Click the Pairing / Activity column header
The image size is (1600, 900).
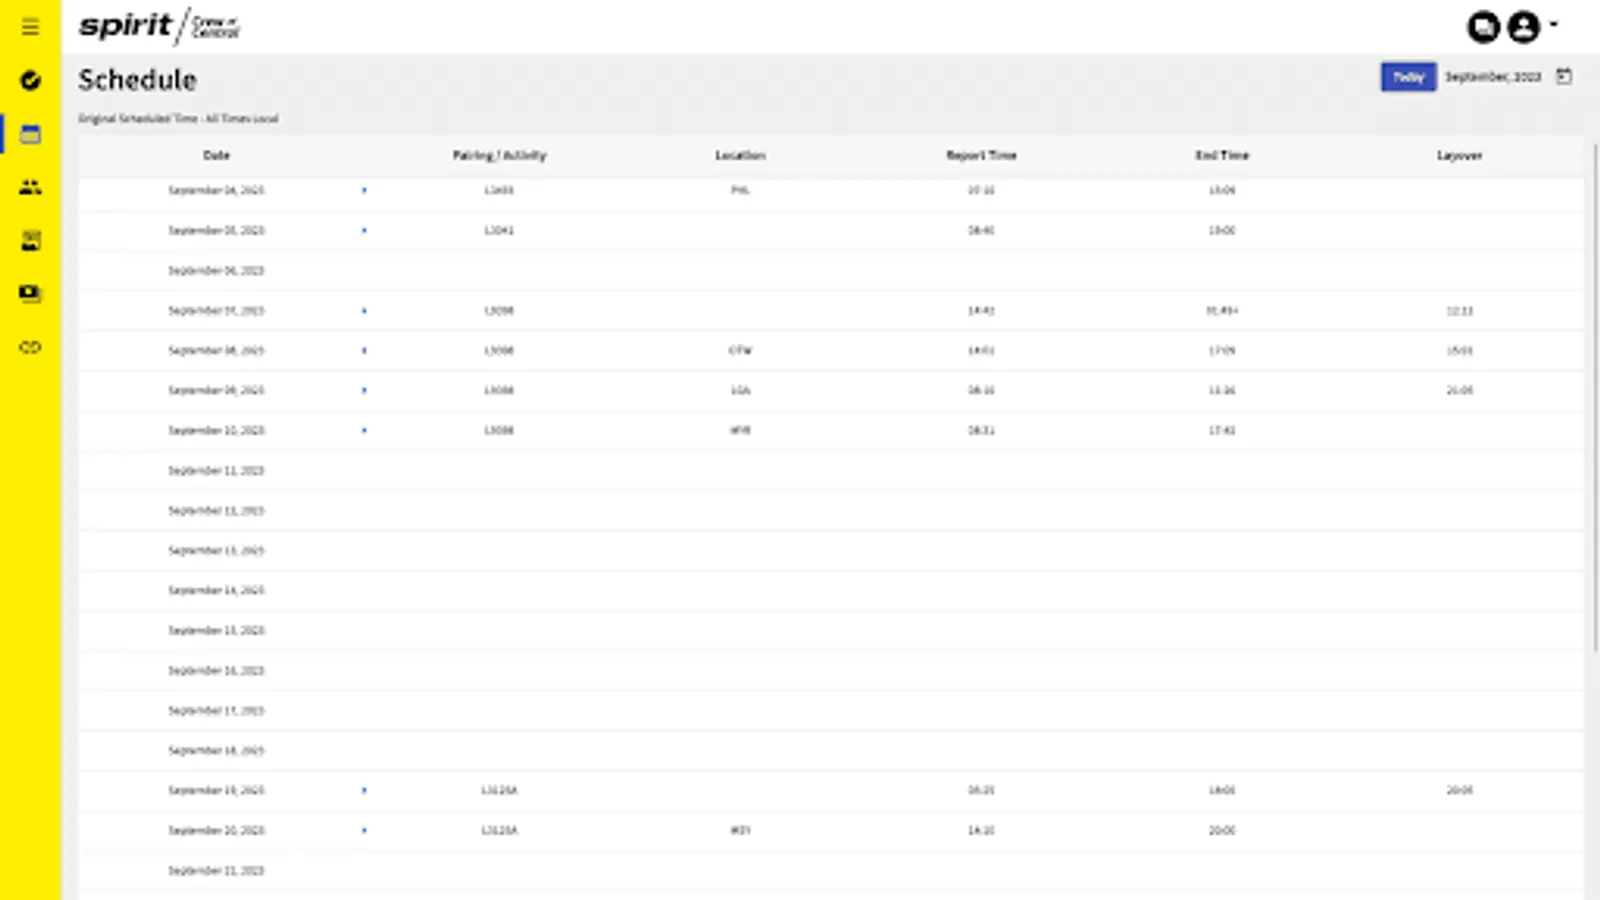pos(499,155)
